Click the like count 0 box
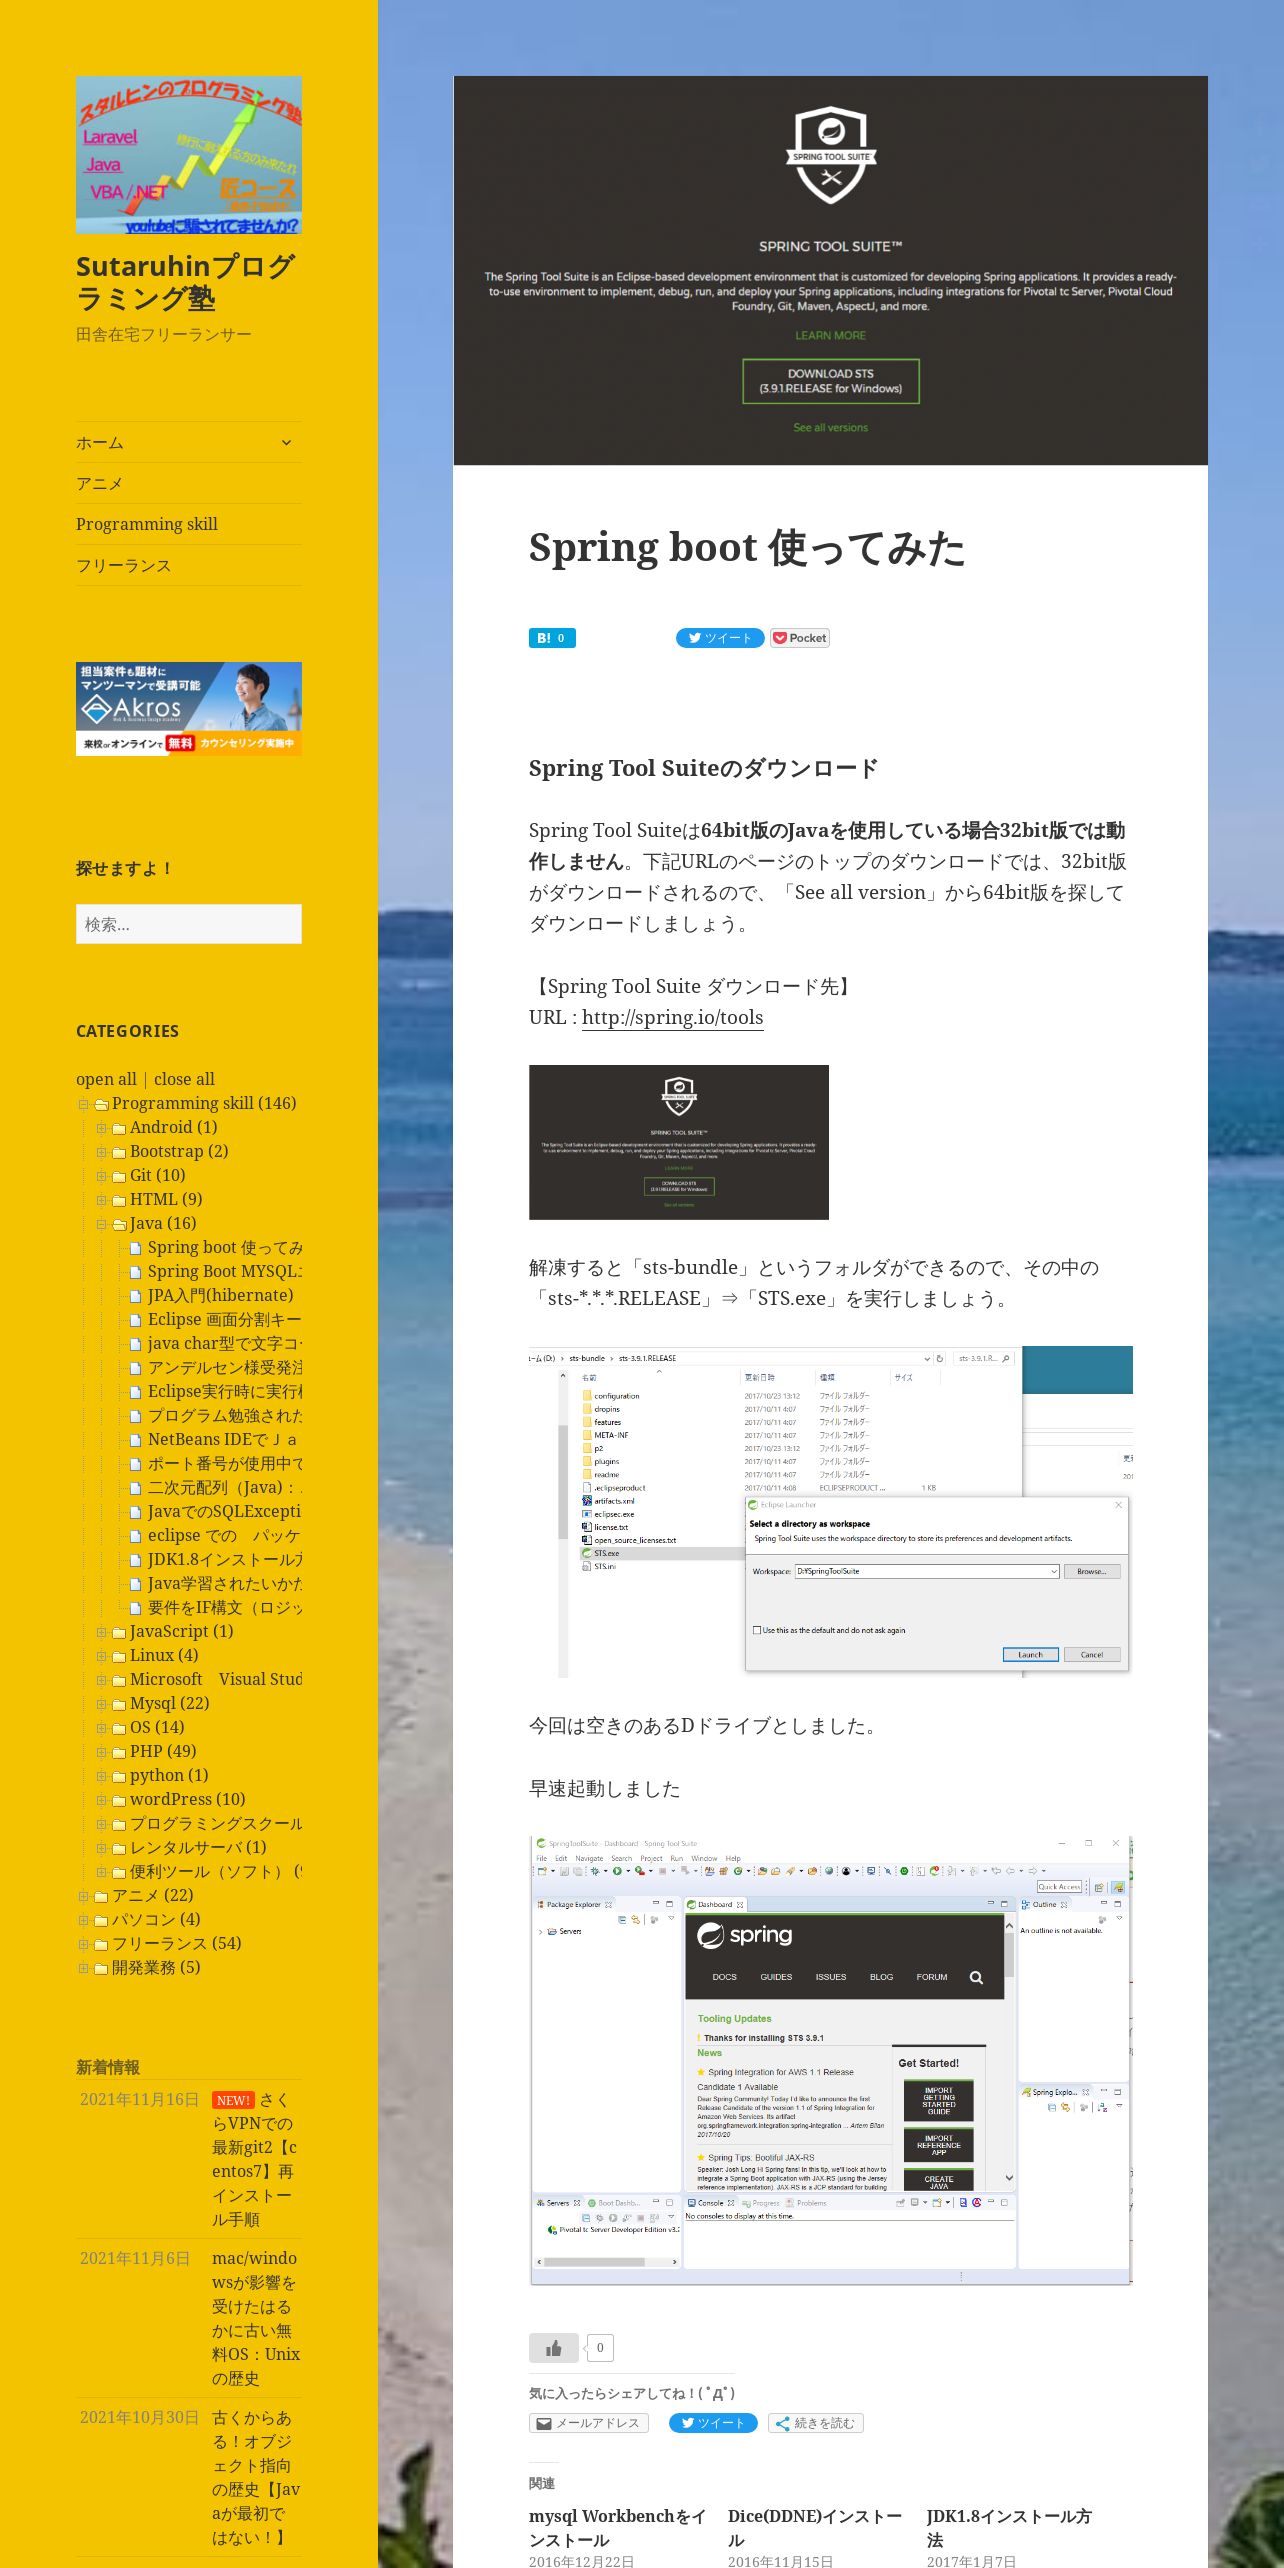1284x2568 pixels. pyautogui.click(x=600, y=2347)
